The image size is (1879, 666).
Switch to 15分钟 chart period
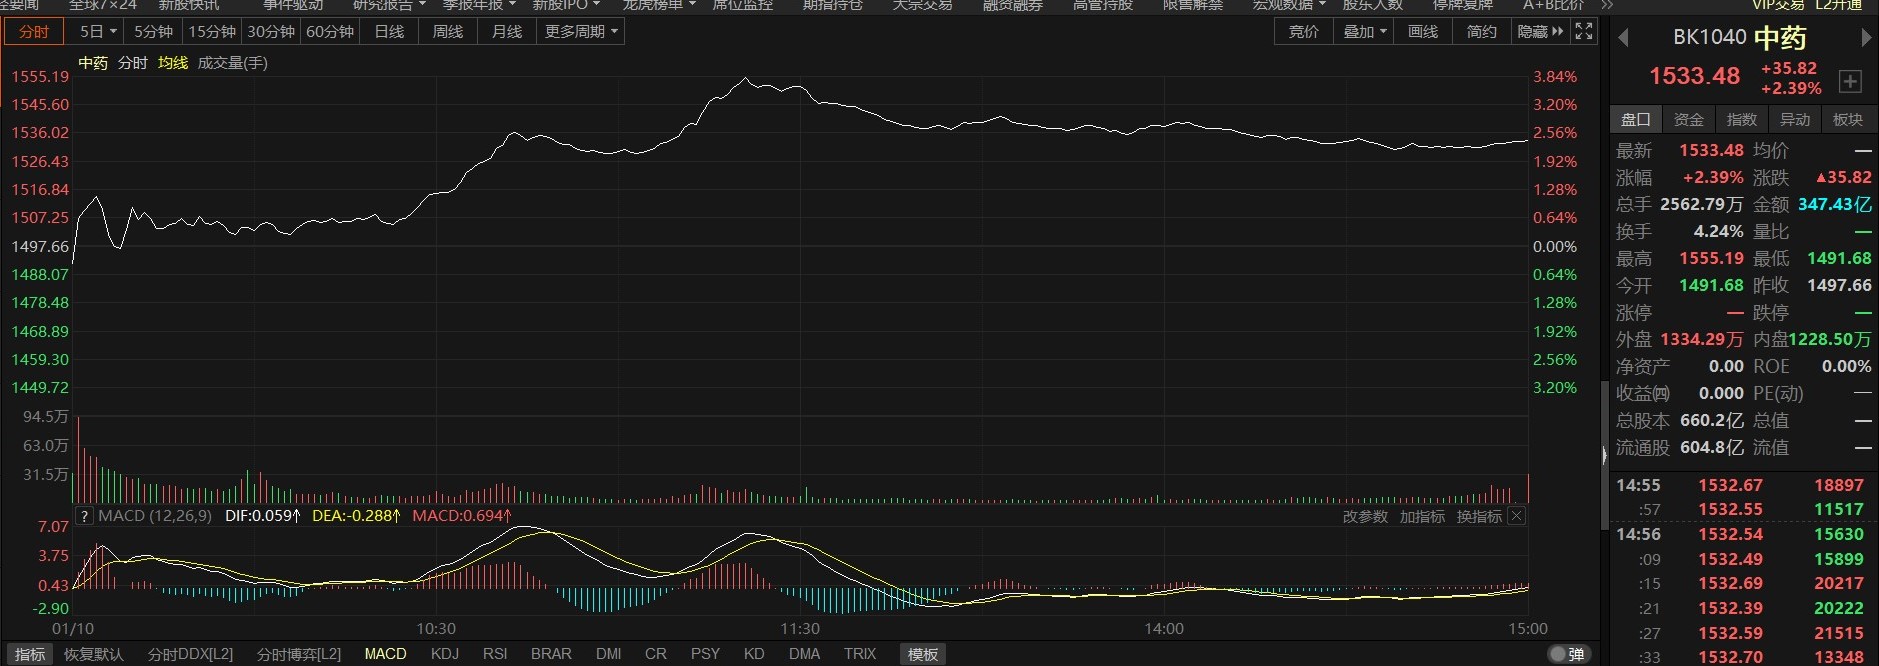(x=212, y=31)
